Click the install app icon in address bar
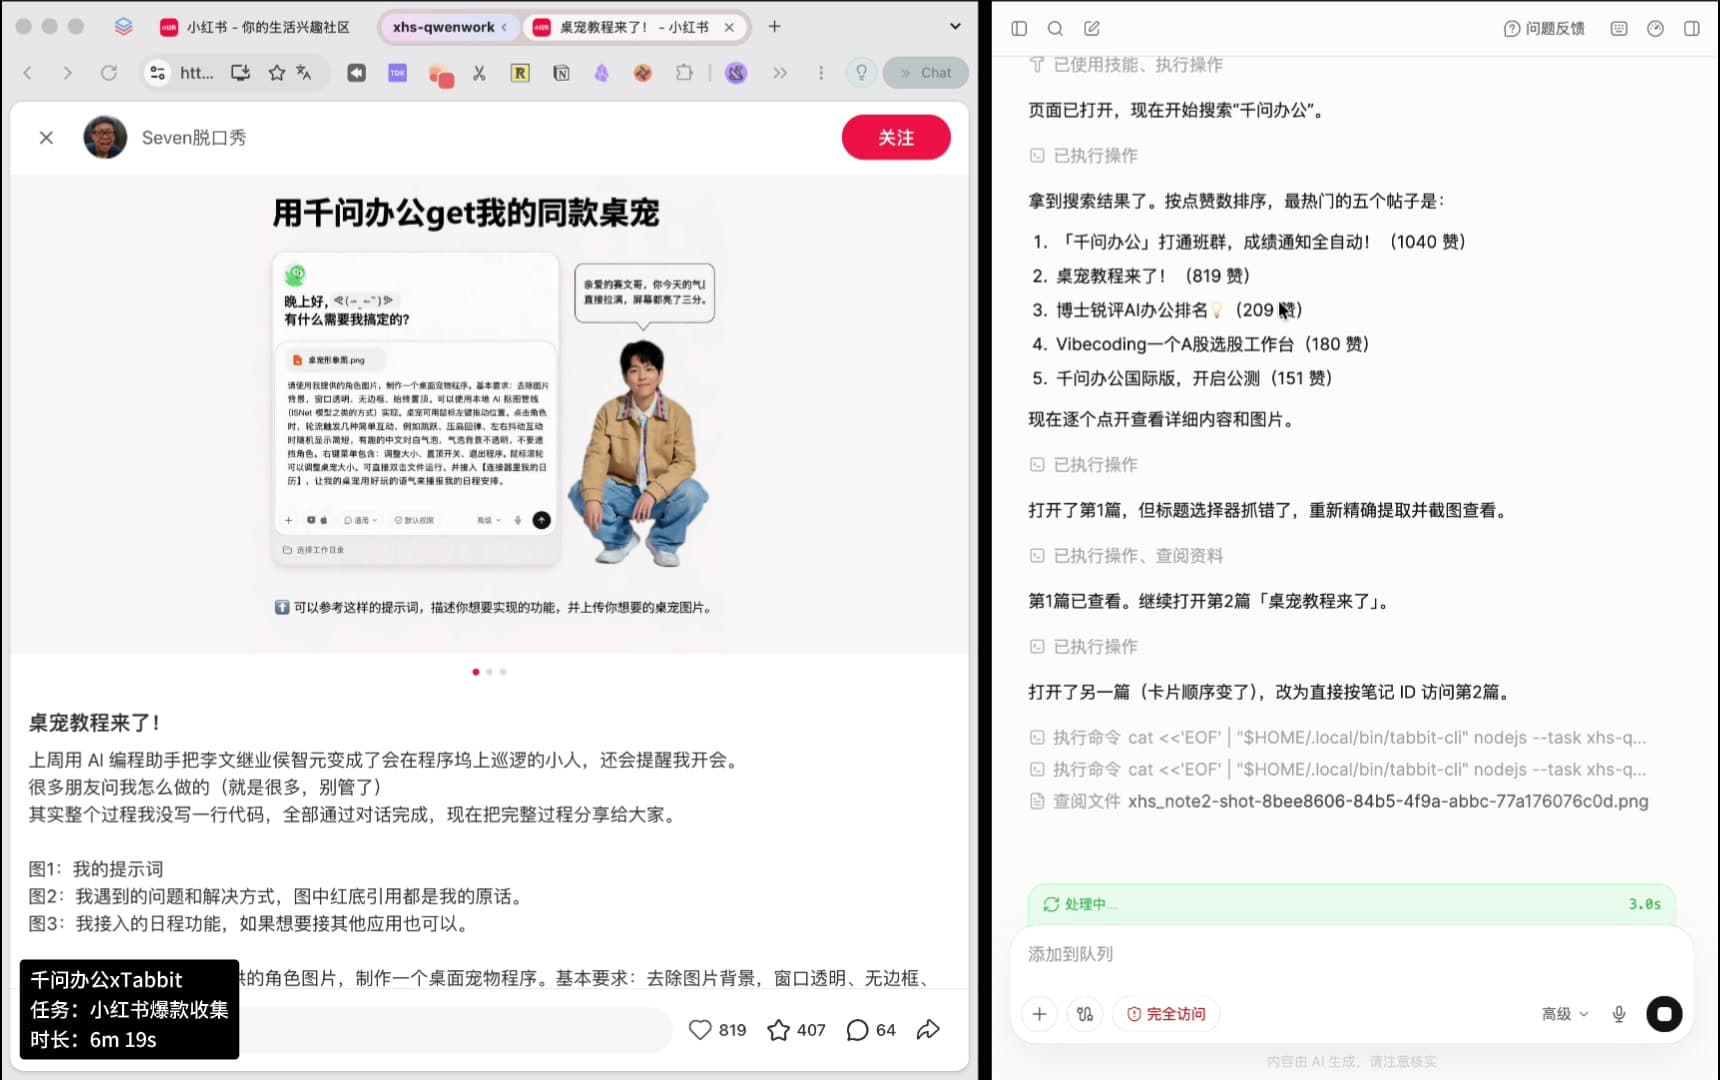Screen dimensions: 1720x1080 point(240,73)
